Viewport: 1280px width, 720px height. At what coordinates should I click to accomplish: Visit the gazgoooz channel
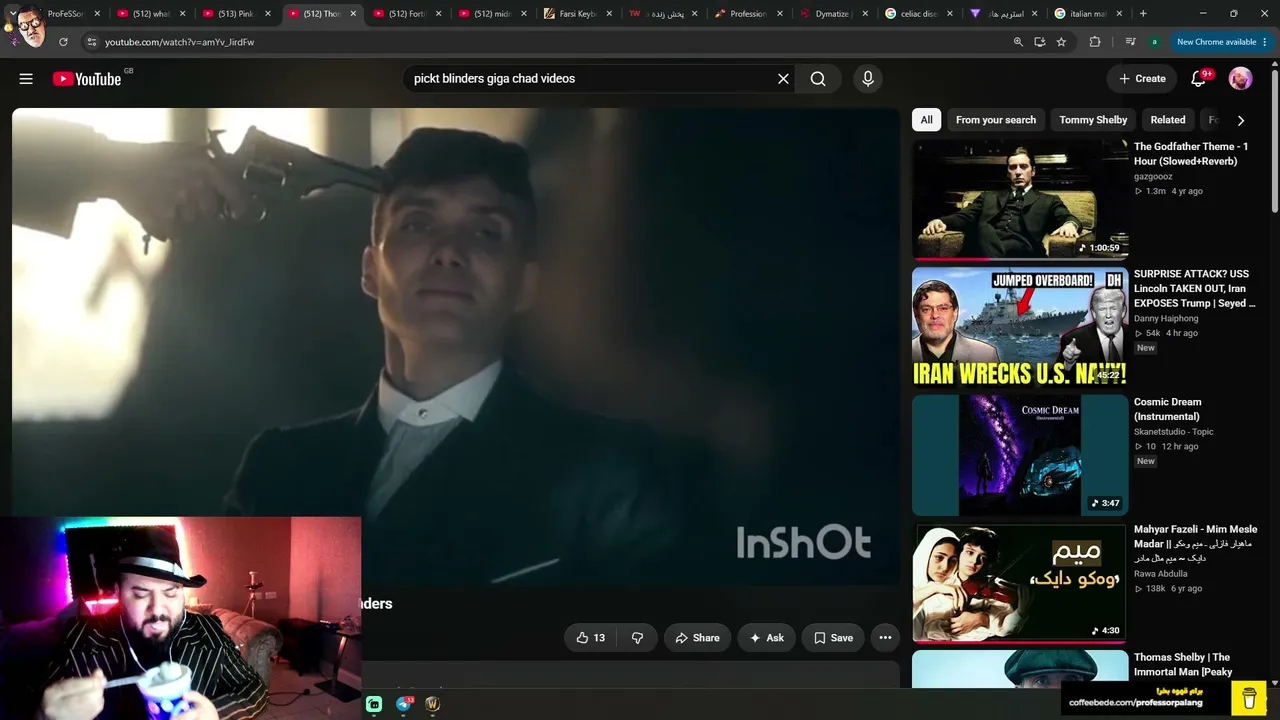[x=1153, y=177]
